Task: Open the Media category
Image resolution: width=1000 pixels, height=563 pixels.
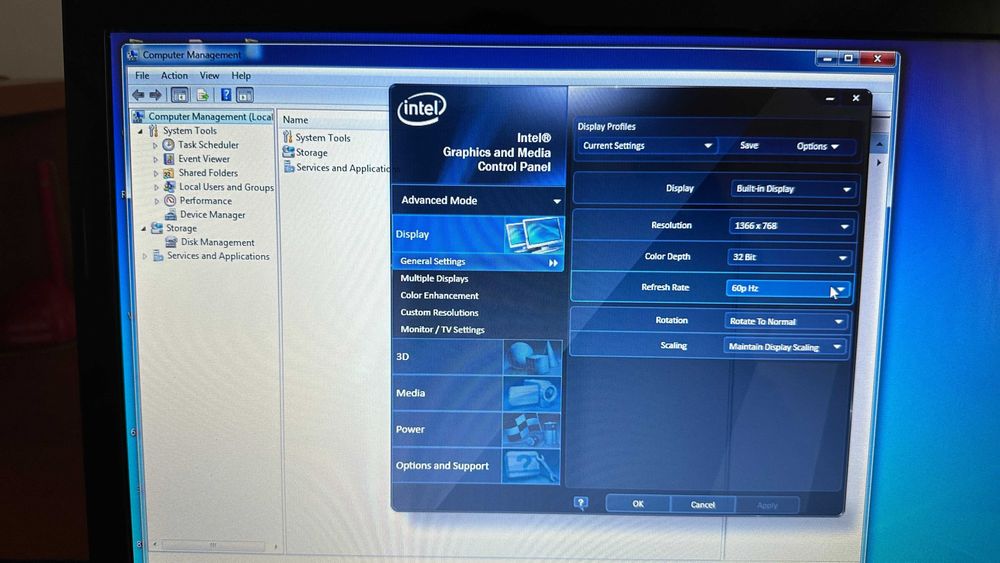Action: coord(477,393)
